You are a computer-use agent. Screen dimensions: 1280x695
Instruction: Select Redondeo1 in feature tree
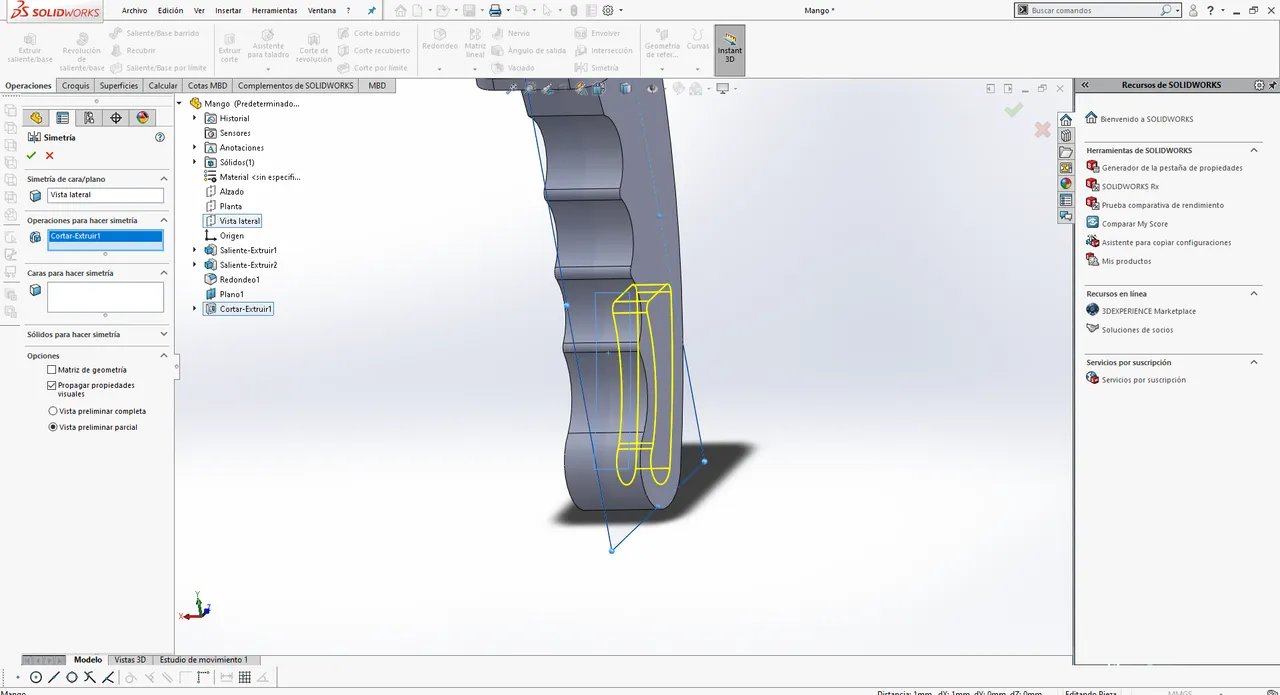[240, 280]
